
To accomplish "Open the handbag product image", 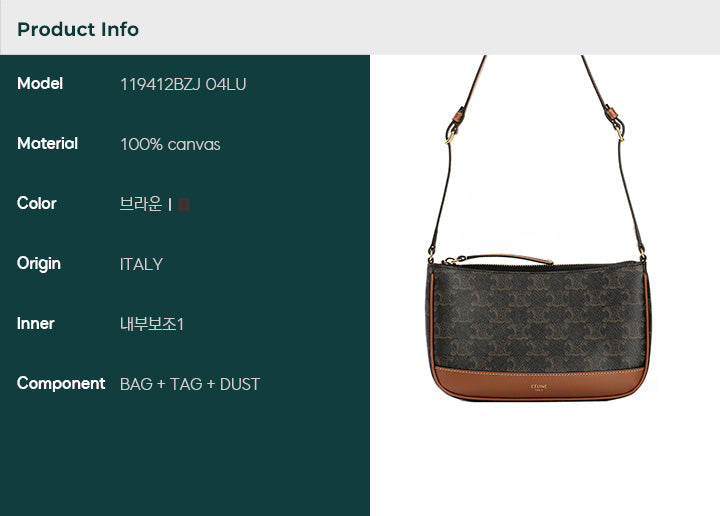I will [x=538, y=228].
